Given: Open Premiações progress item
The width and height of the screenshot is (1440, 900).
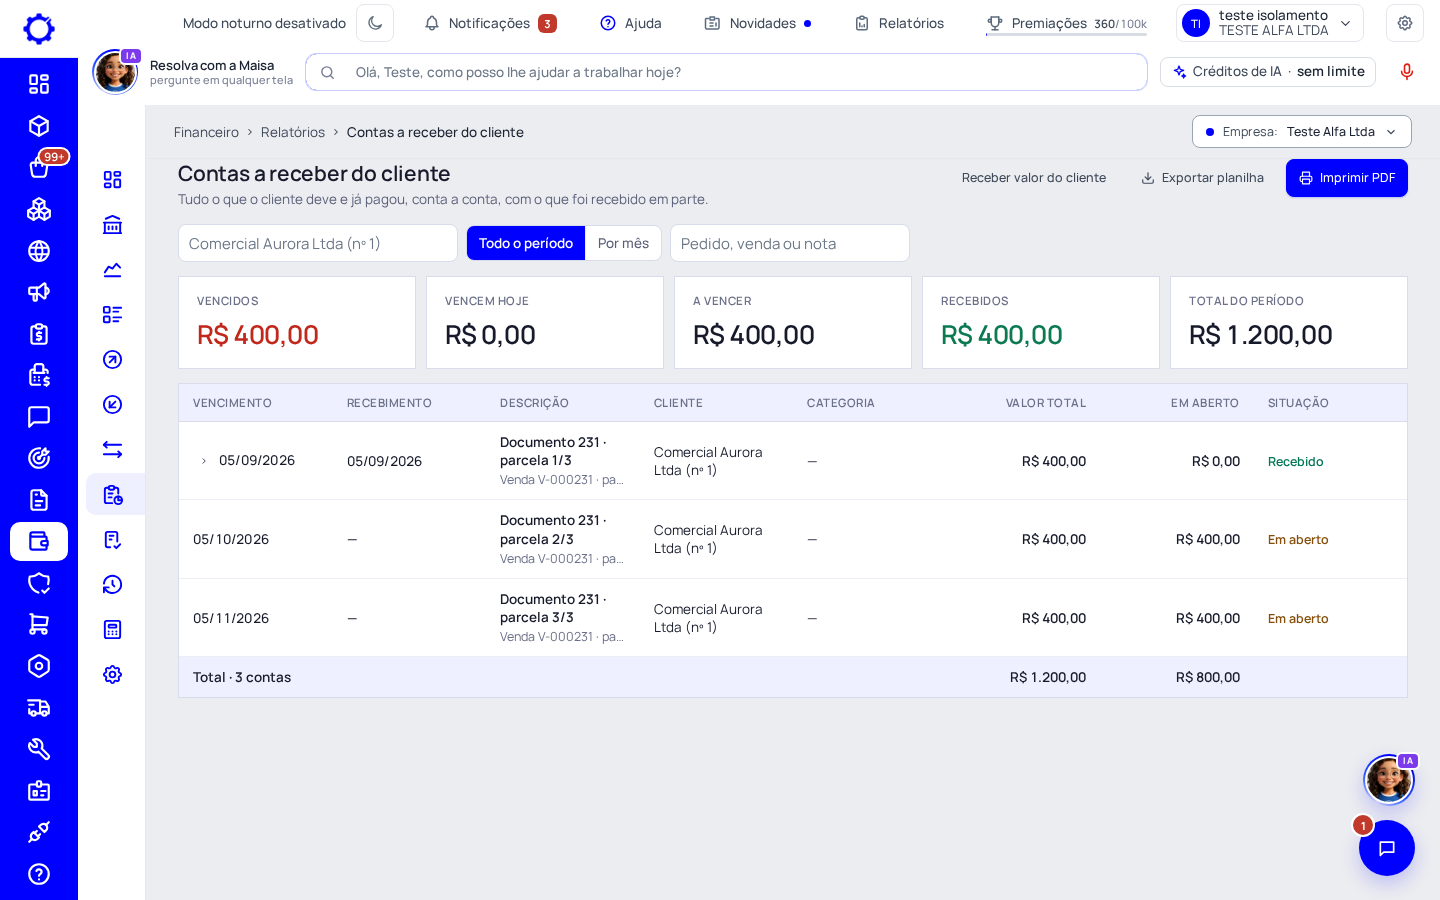Looking at the screenshot, I should coord(1066,23).
